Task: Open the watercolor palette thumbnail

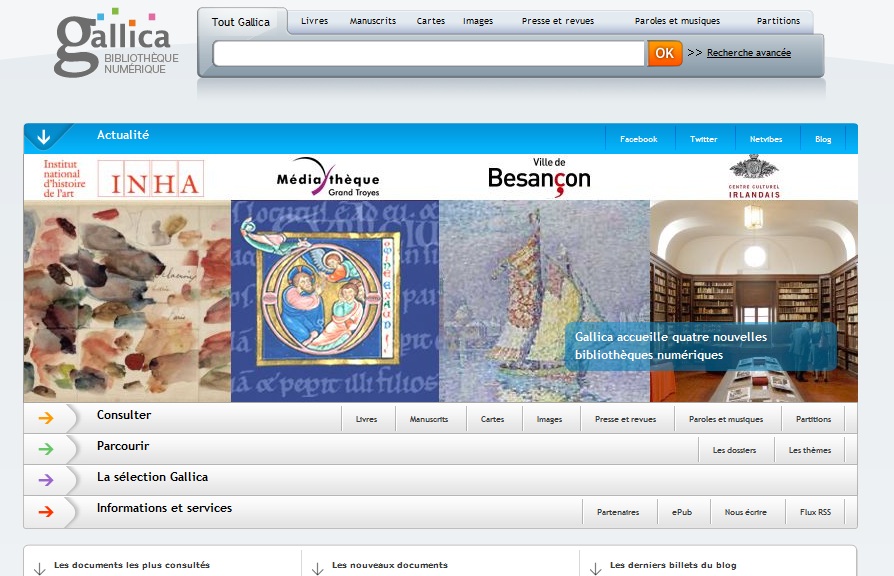Action: coord(127,301)
